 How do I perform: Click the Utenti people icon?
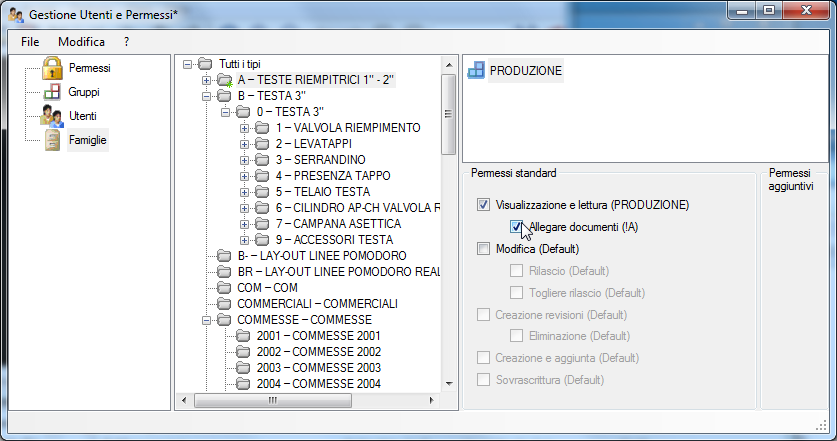coord(52,116)
